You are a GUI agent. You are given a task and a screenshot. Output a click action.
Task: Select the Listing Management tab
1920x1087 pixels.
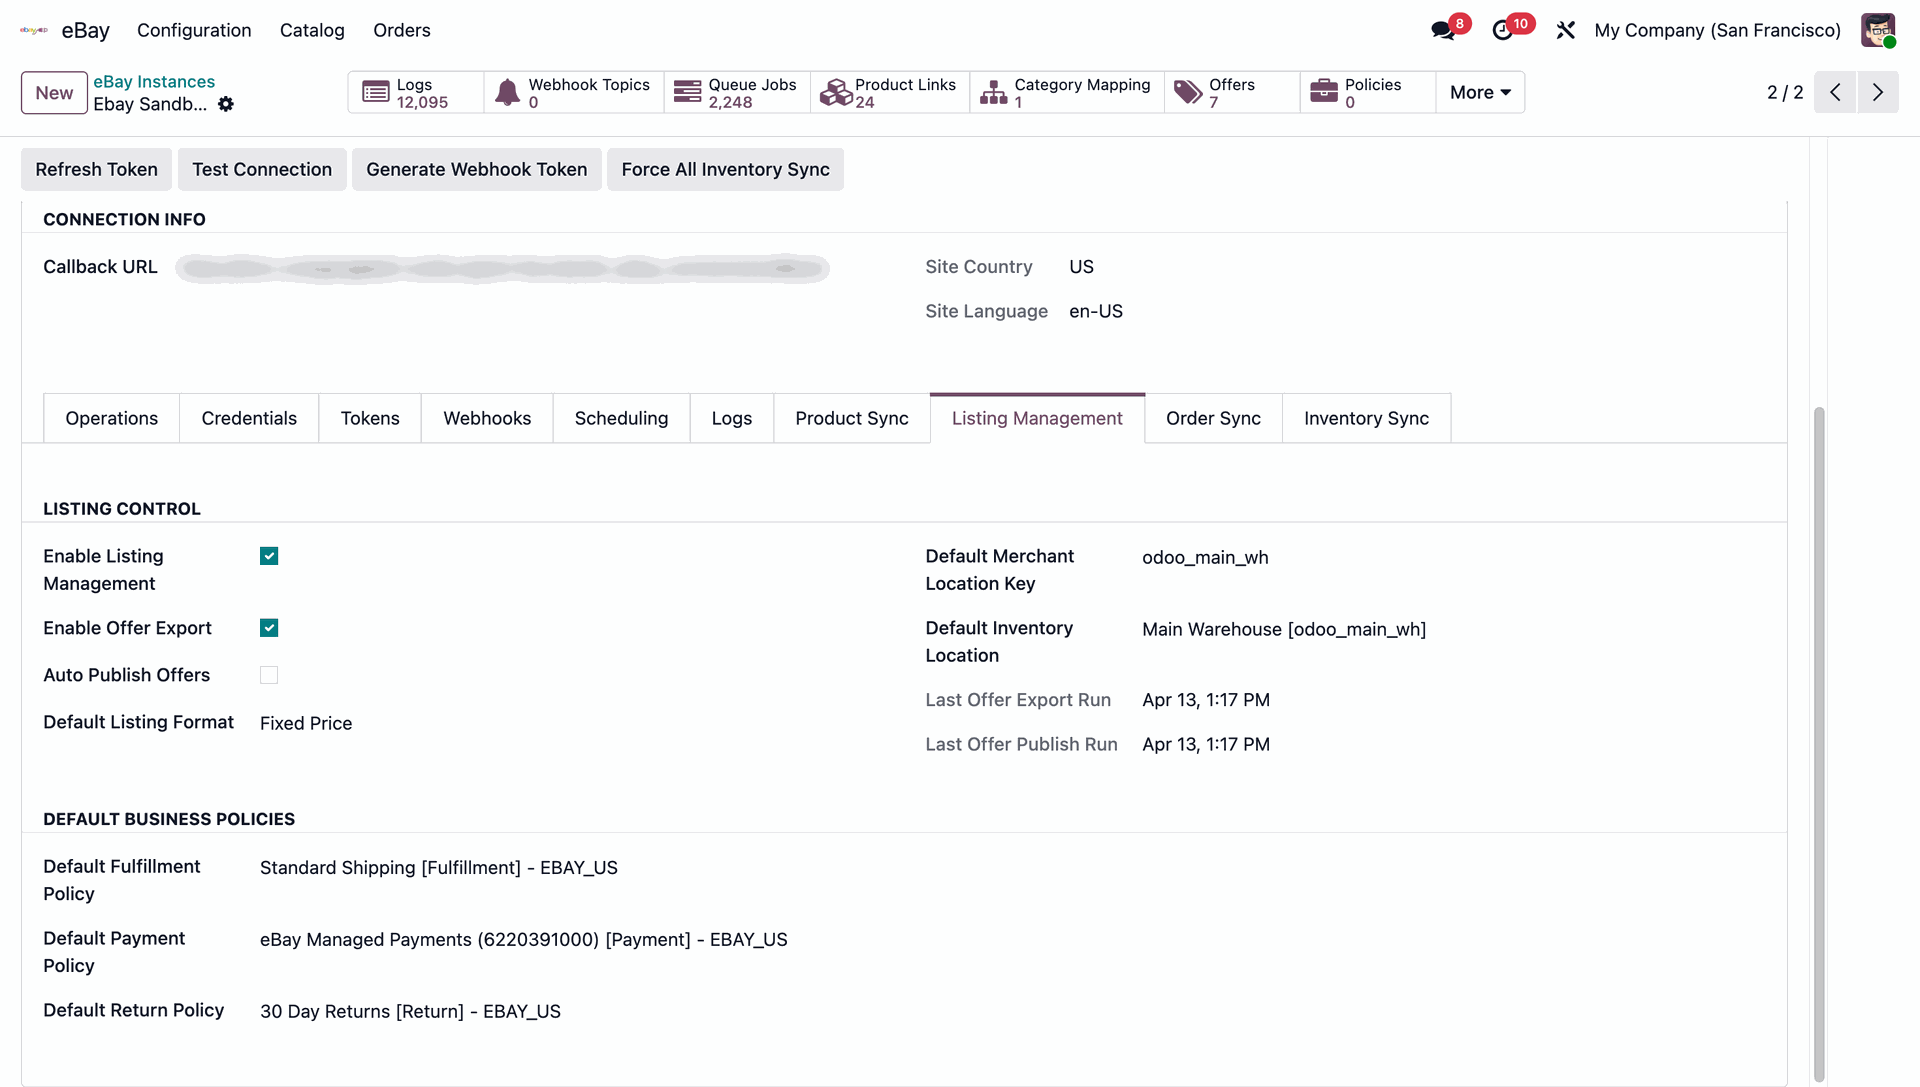1037,418
